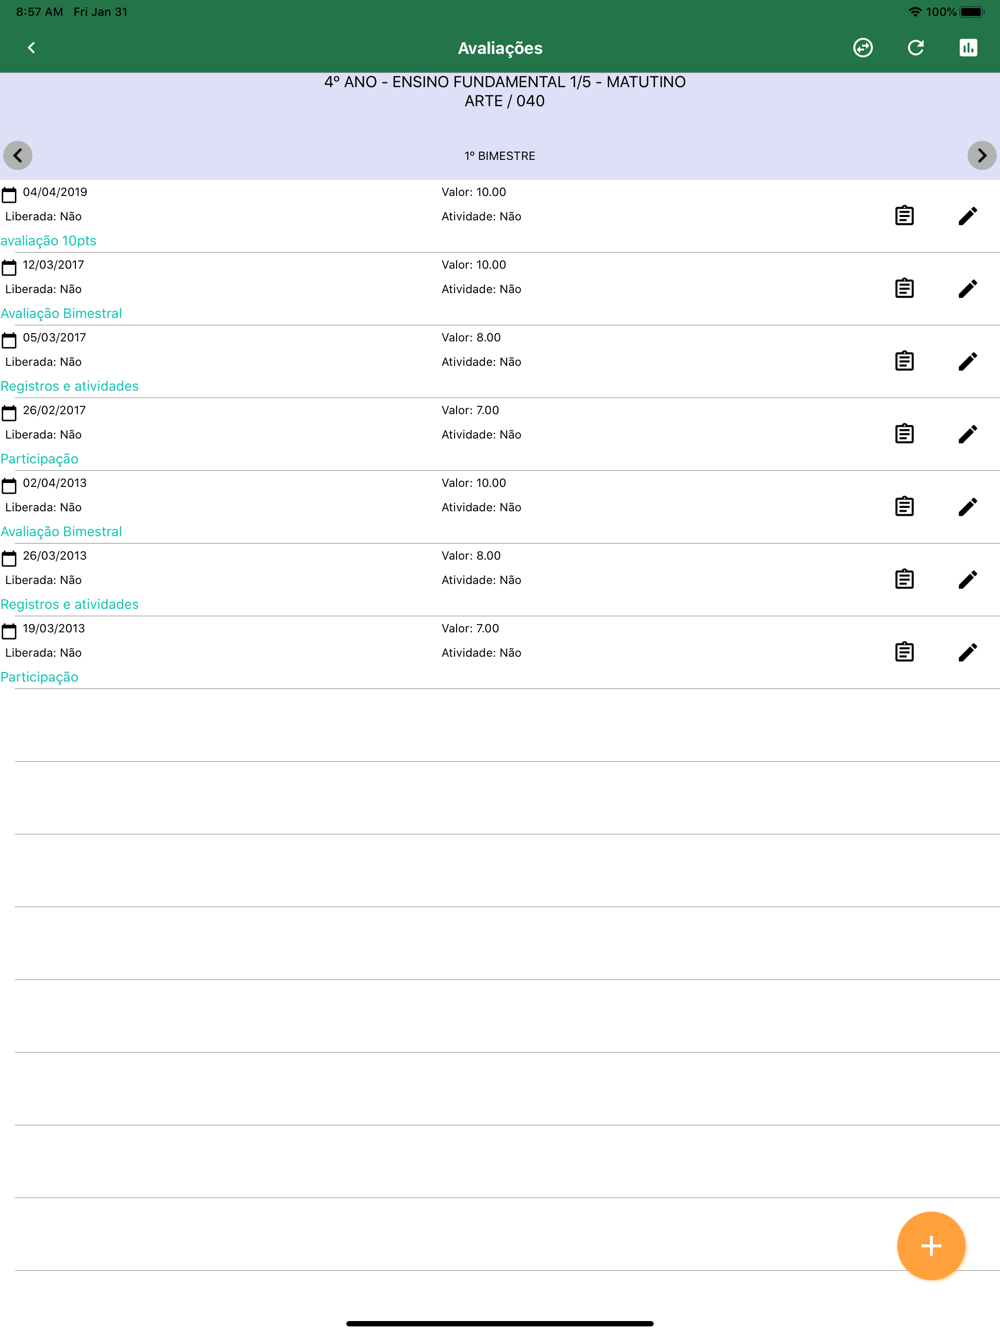
Task: Add a new evaluation with plus button
Action: [931, 1246]
